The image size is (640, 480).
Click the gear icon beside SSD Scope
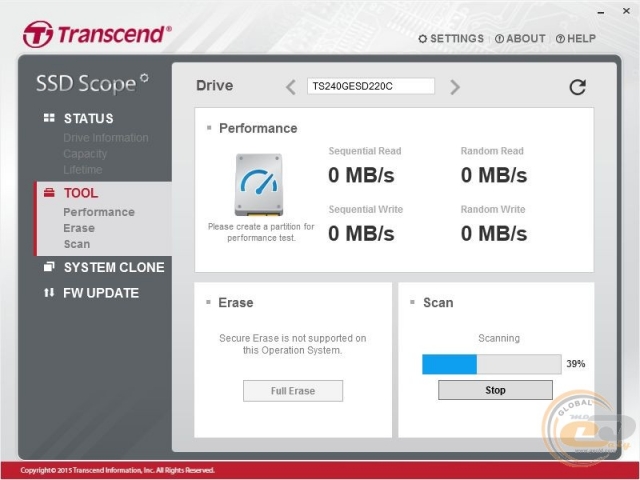click(144, 78)
